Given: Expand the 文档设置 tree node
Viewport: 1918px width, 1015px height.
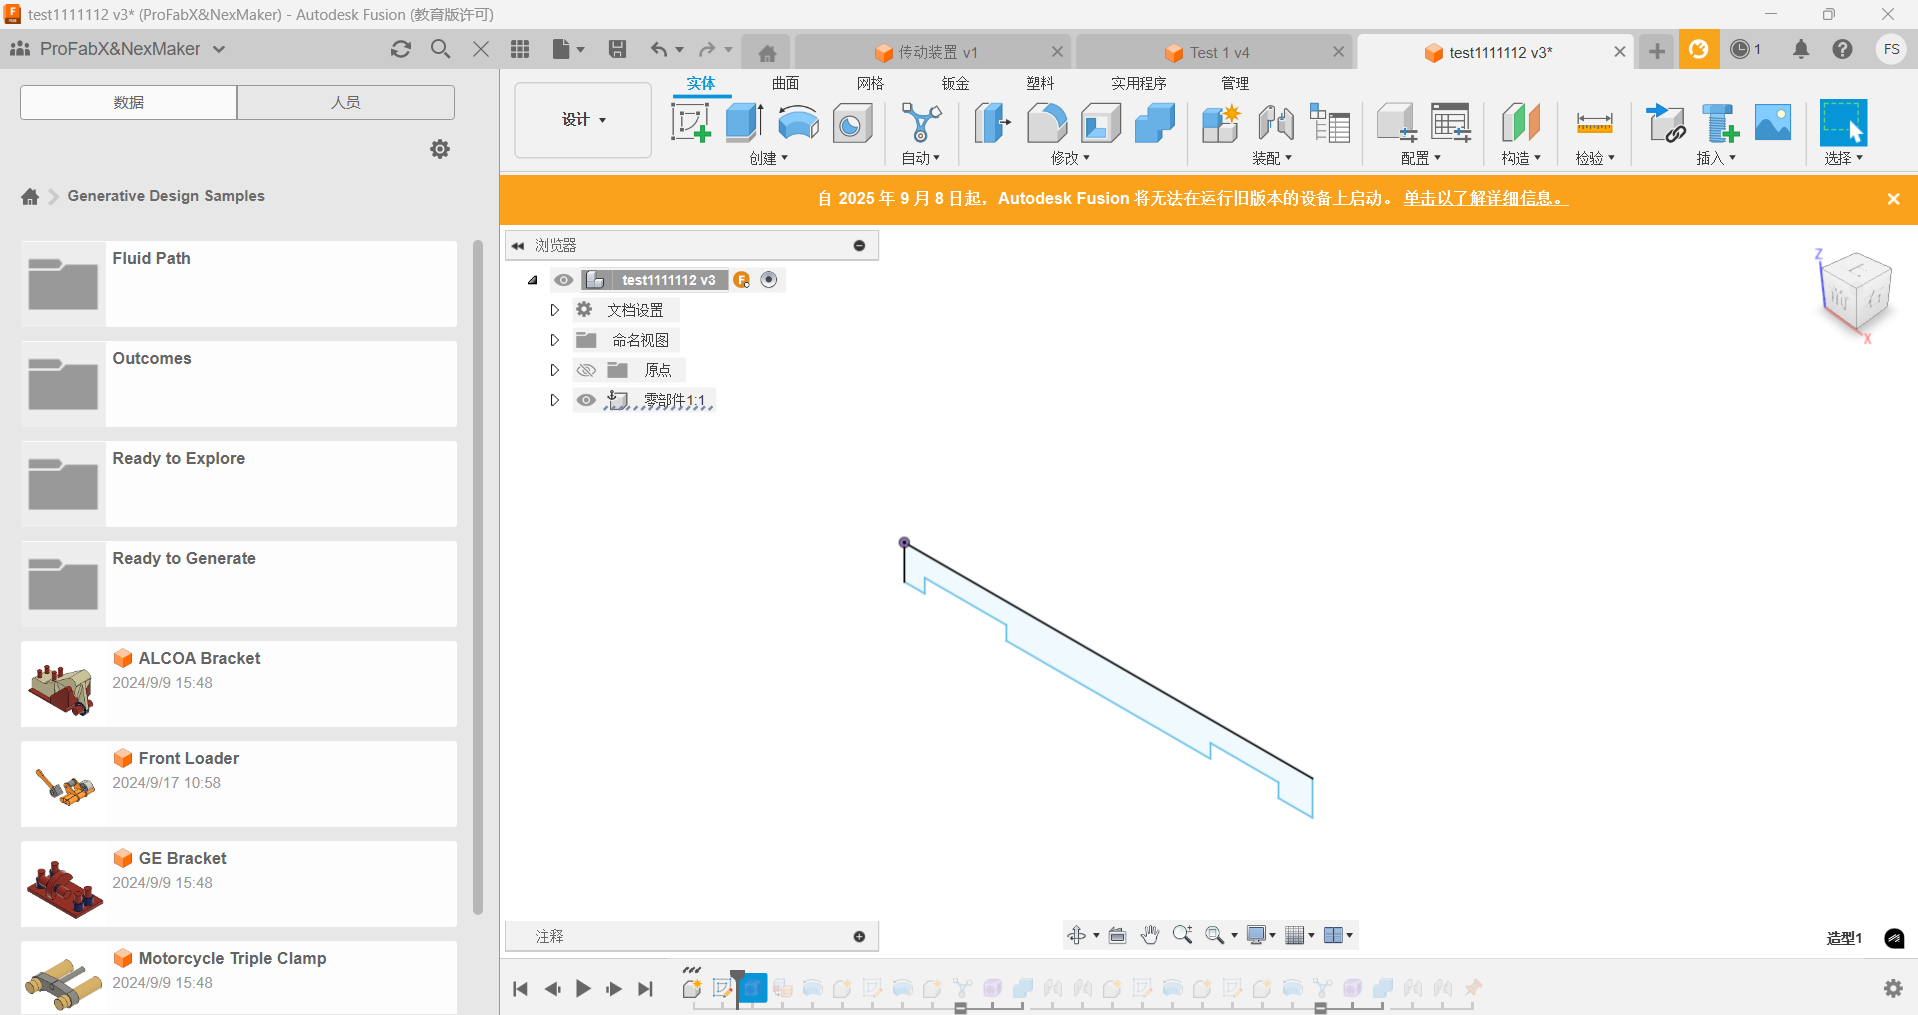Looking at the screenshot, I should (x=554, y=310).
